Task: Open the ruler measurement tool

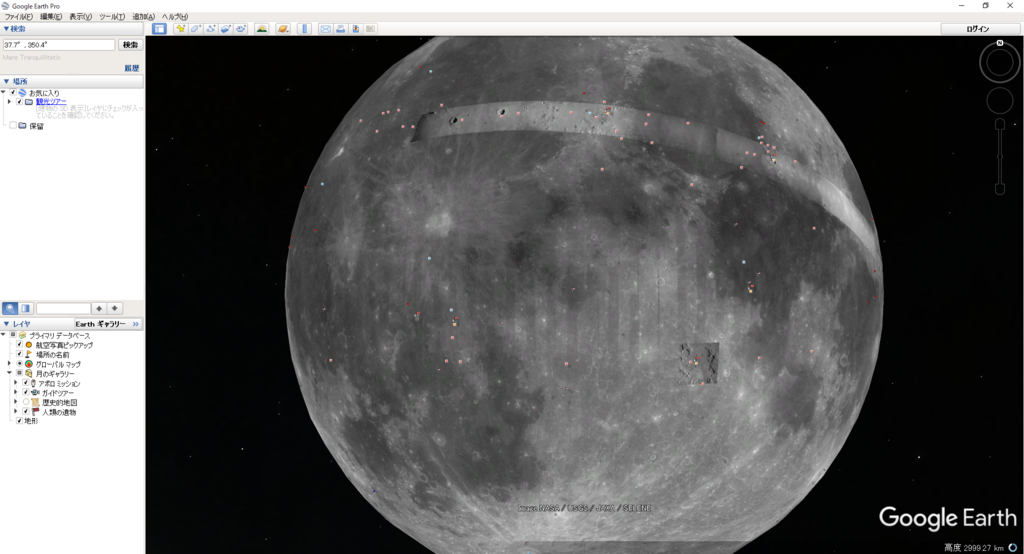Action: [x=304, y=29]
